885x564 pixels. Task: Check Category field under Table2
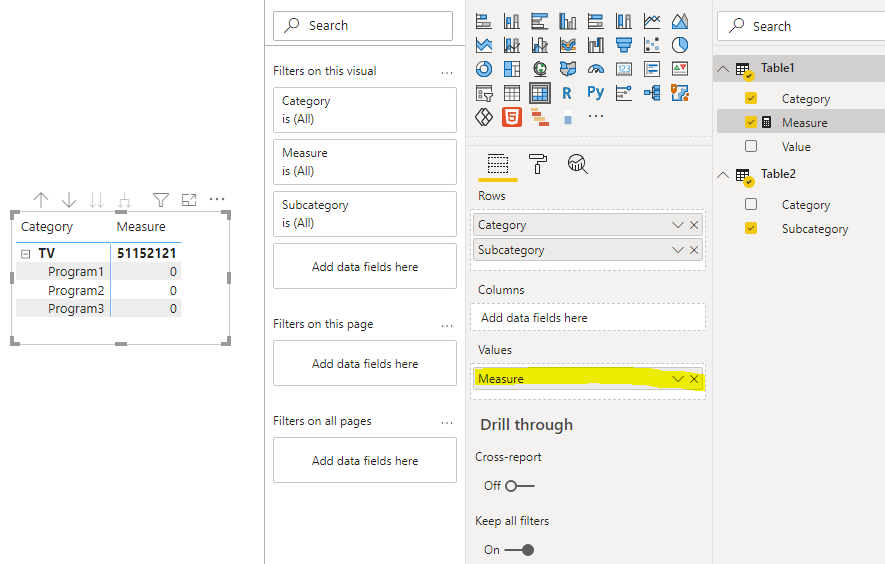tap(751, 204)
